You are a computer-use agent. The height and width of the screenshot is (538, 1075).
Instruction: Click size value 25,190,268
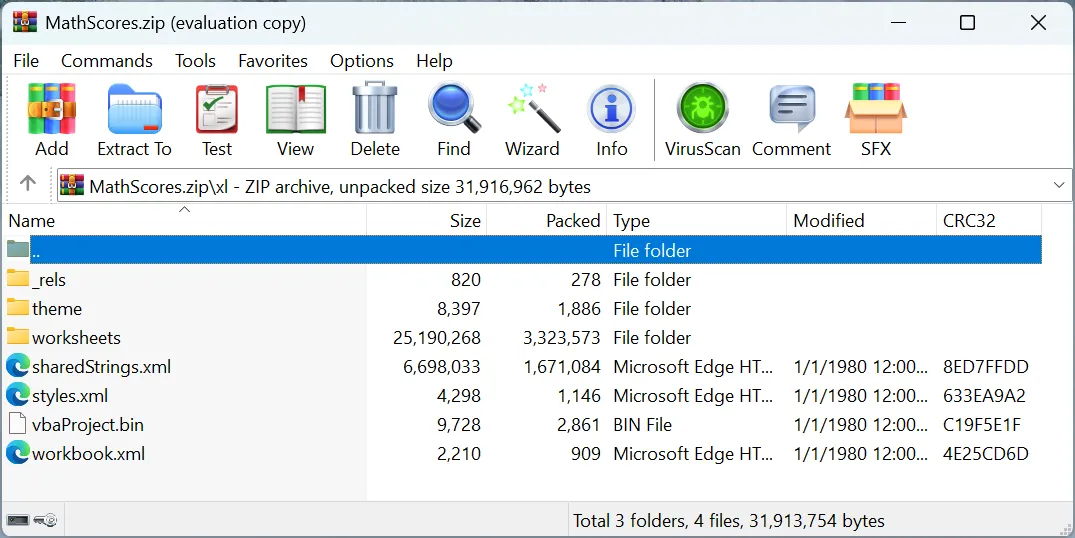[x=437, y=338]
